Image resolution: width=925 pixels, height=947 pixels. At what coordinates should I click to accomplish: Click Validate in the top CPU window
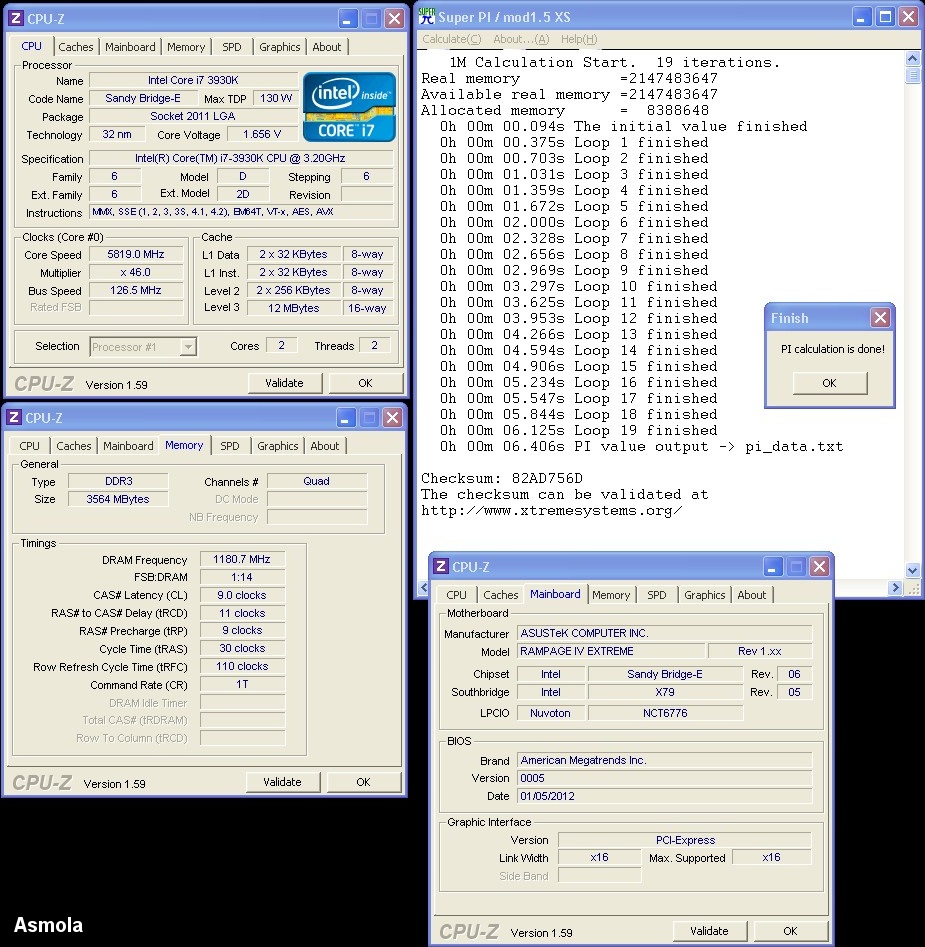click(284, 383)
